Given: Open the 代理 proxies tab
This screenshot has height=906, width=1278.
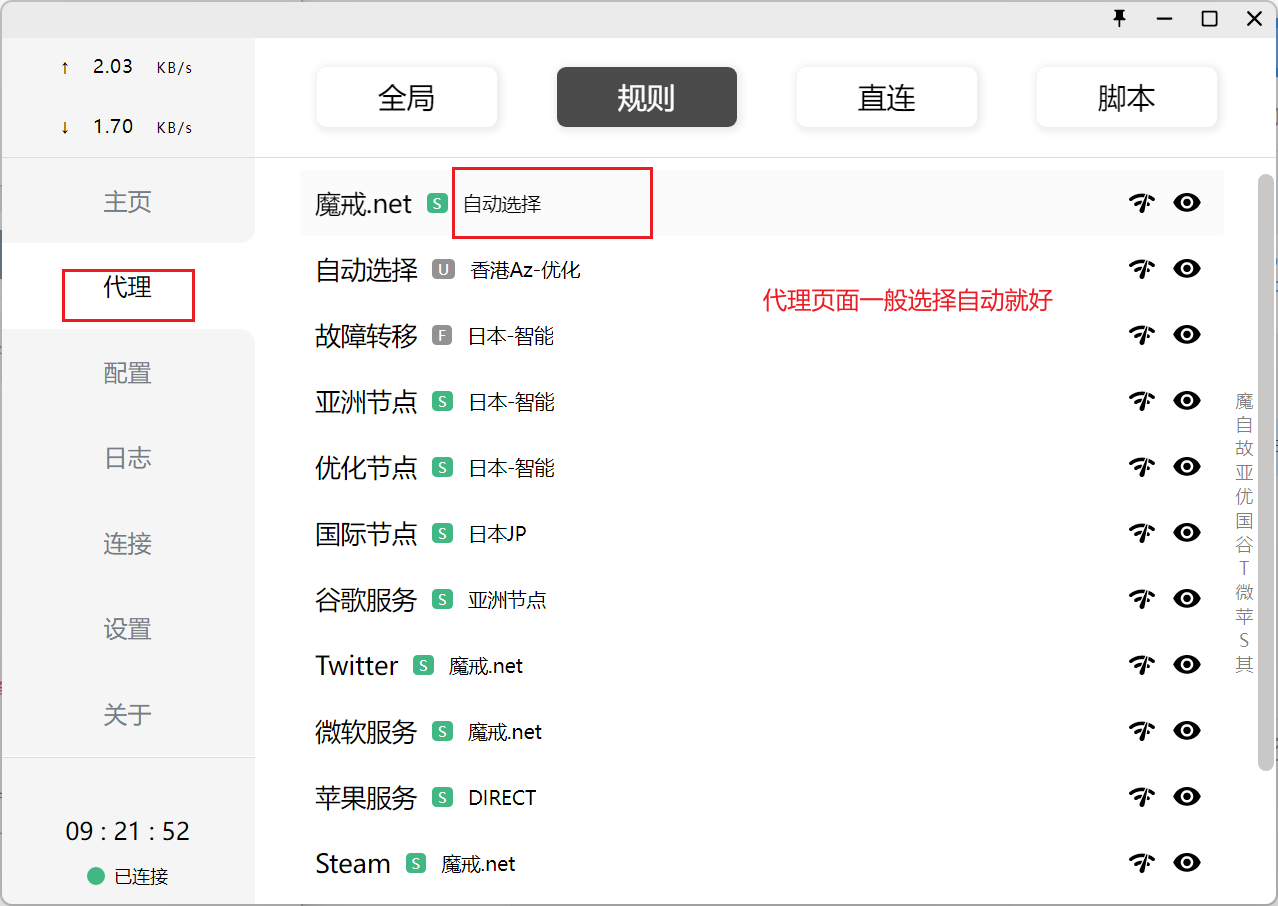Looking at the screenshot, I should coord(128,287).
